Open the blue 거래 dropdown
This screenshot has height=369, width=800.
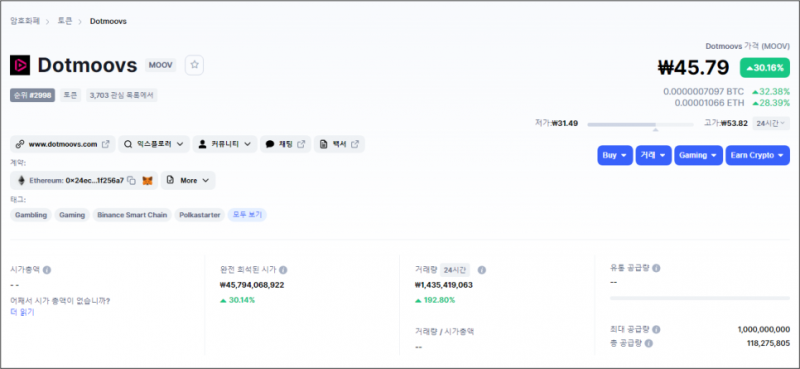(x=653, y=156)
